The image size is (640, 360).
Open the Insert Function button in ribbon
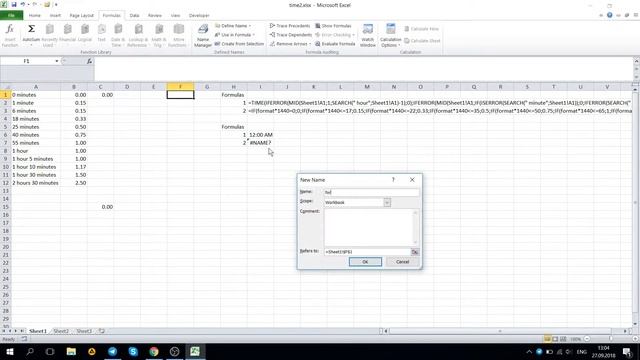coord(10,36)
